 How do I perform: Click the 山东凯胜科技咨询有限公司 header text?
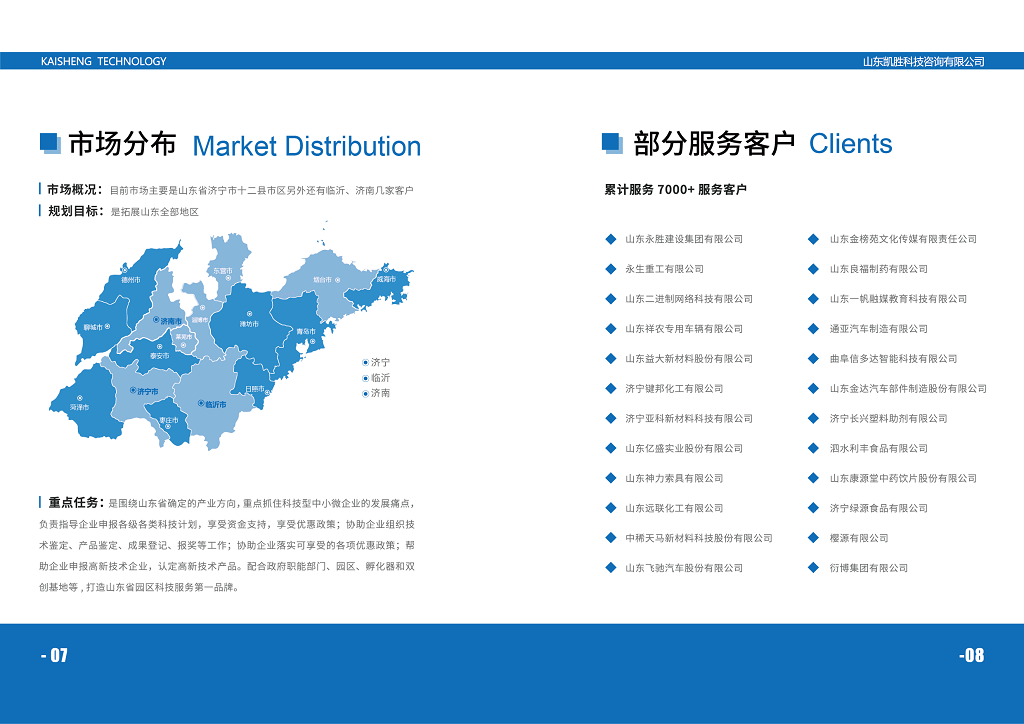[923, 61]
